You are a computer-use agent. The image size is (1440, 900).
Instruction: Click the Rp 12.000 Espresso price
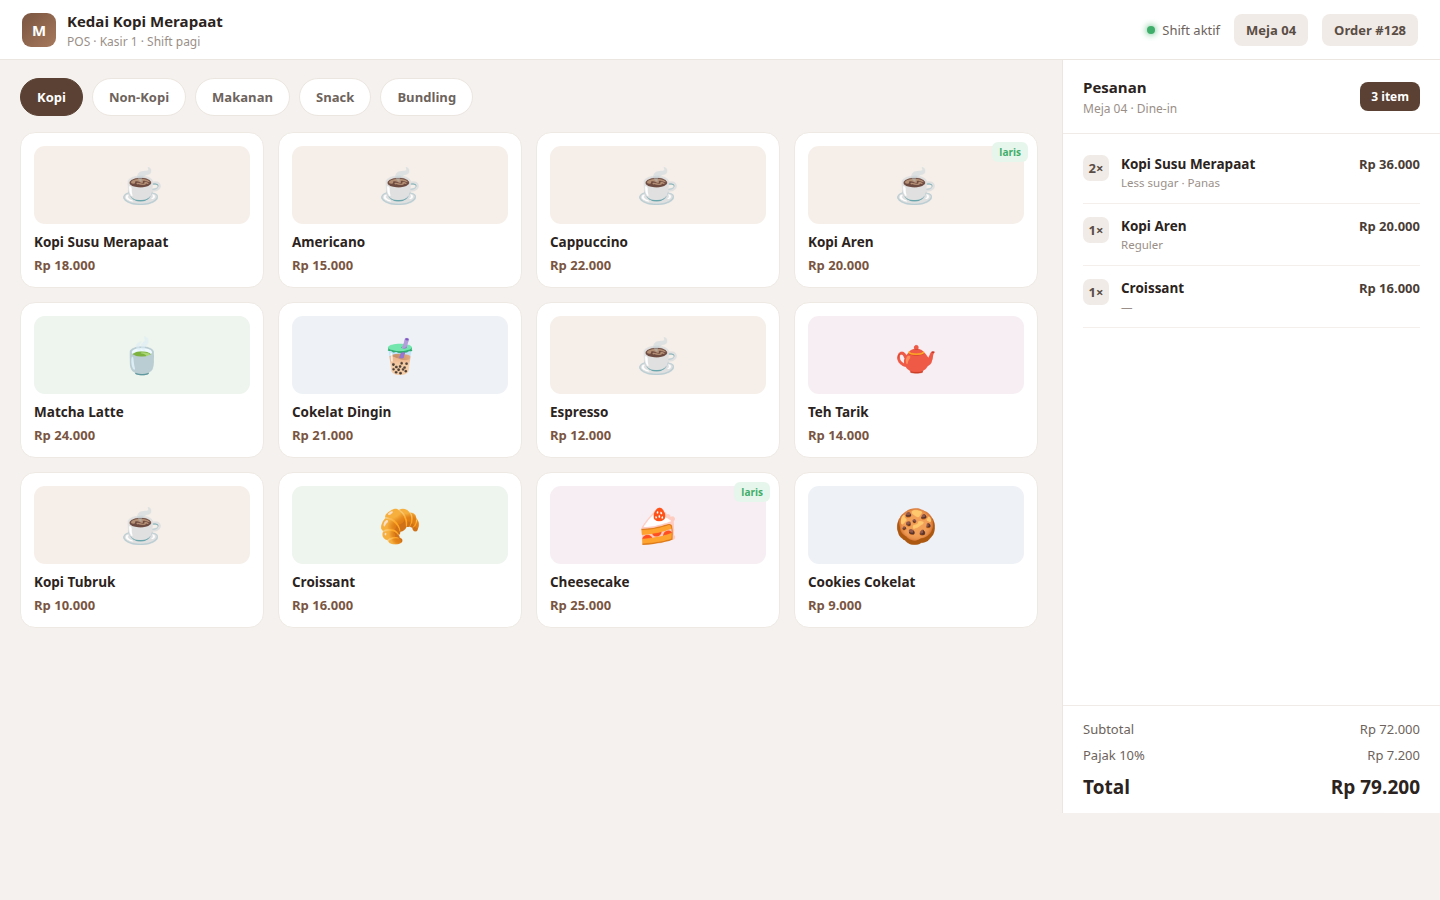(x=580, y=436)
